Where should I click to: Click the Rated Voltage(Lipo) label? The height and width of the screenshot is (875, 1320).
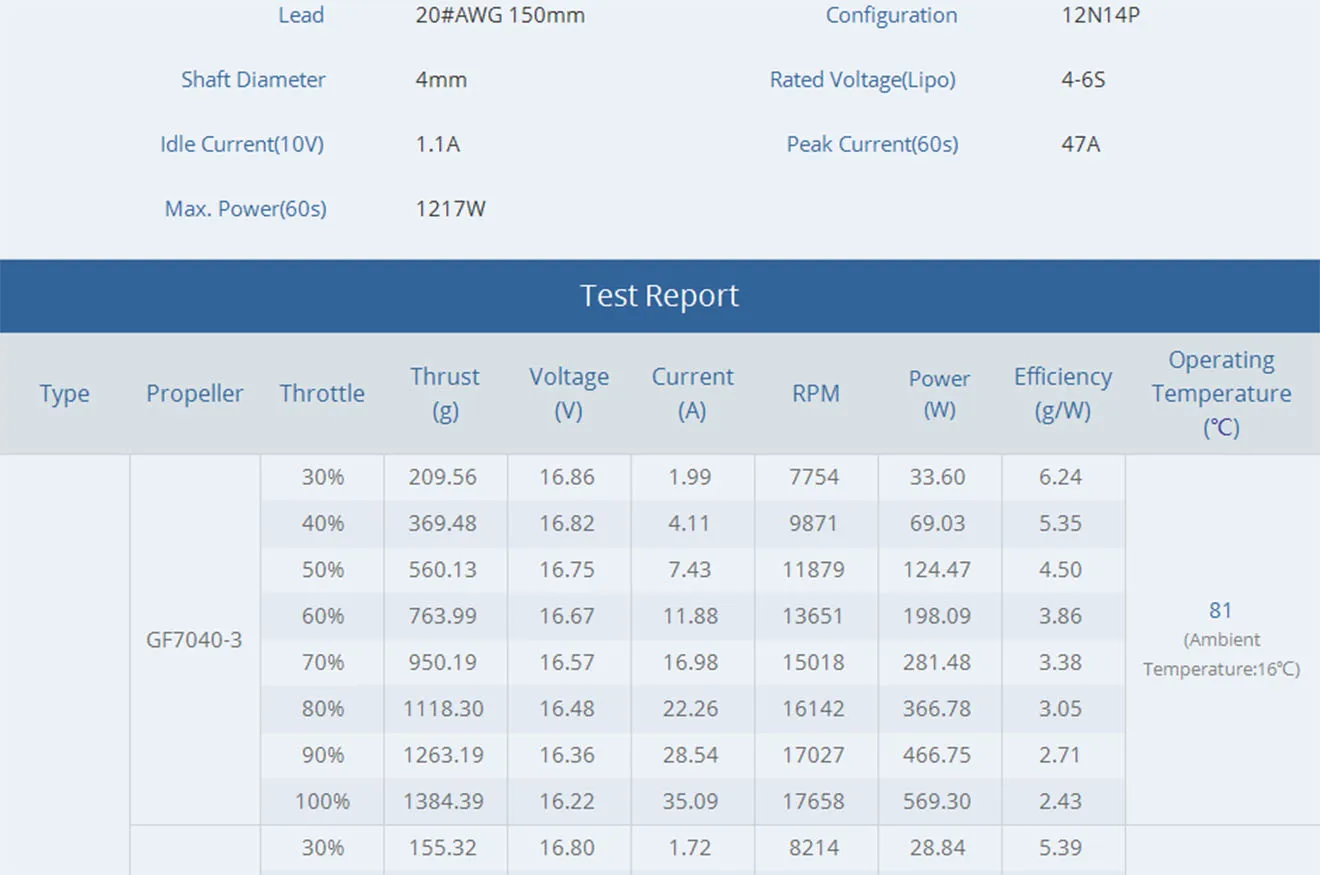pos(862,80)
